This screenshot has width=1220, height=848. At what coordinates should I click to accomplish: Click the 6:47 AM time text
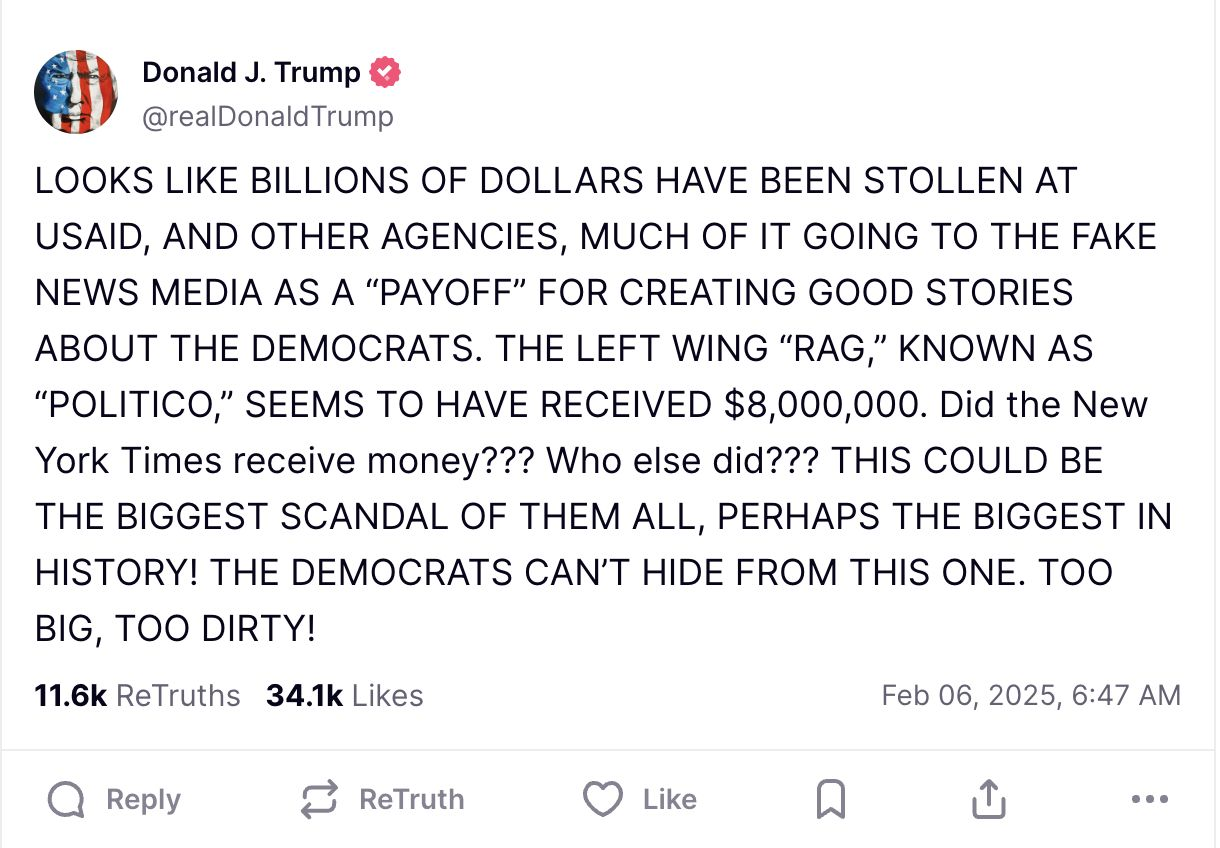pyautogui.click(x=1125, y=695)
